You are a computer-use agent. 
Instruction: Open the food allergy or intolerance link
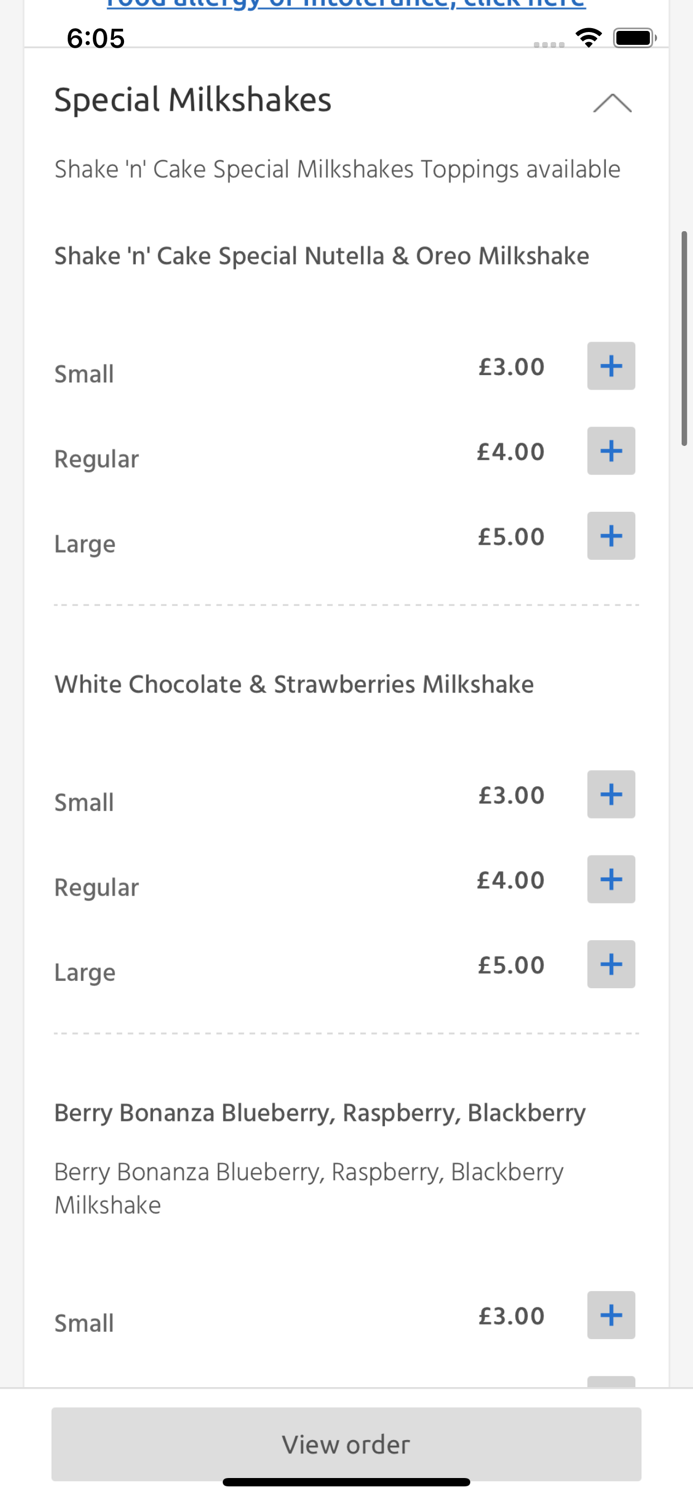(x=346, y=5)
